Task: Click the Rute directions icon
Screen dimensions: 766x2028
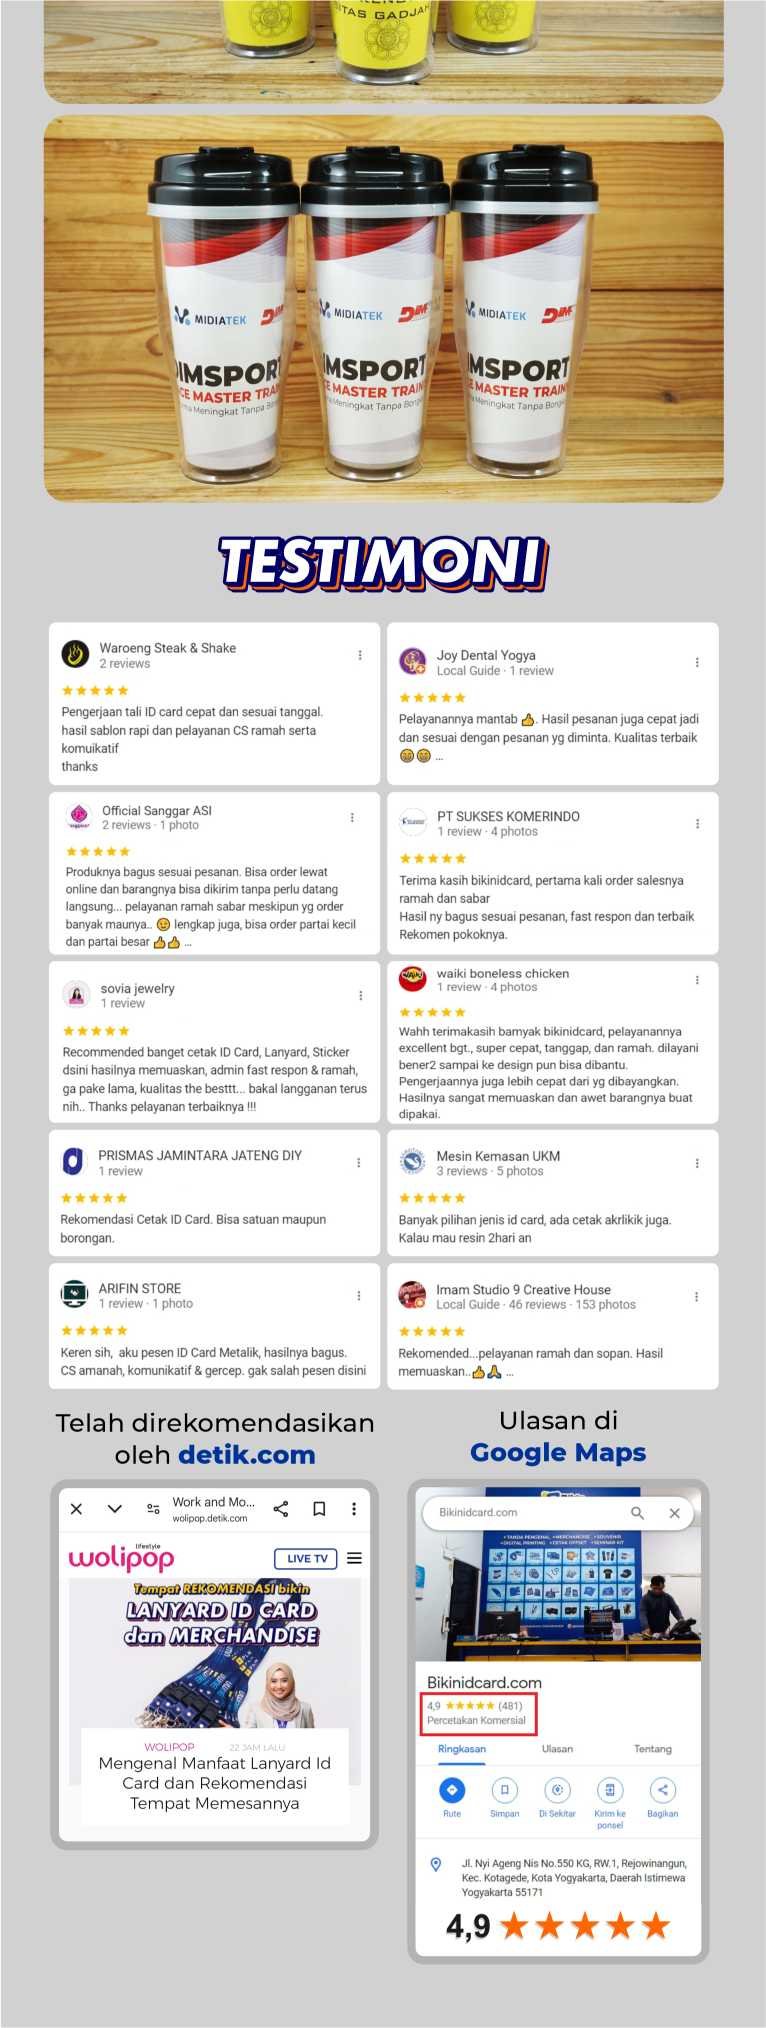Action: coord(452,1790)
